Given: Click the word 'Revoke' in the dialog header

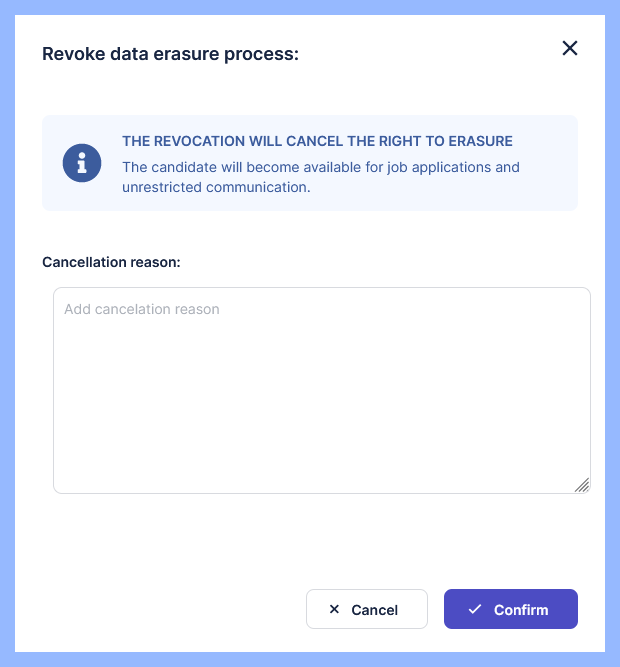Looking at the screenshot, I should tap(70, 54).
